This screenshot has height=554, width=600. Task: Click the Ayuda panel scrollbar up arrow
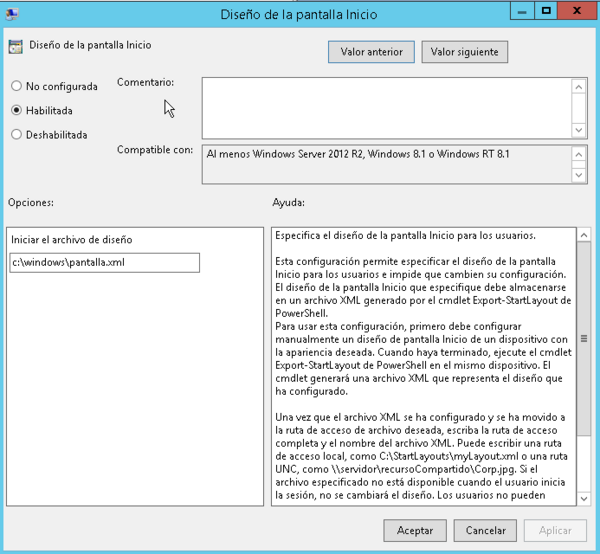584,236
